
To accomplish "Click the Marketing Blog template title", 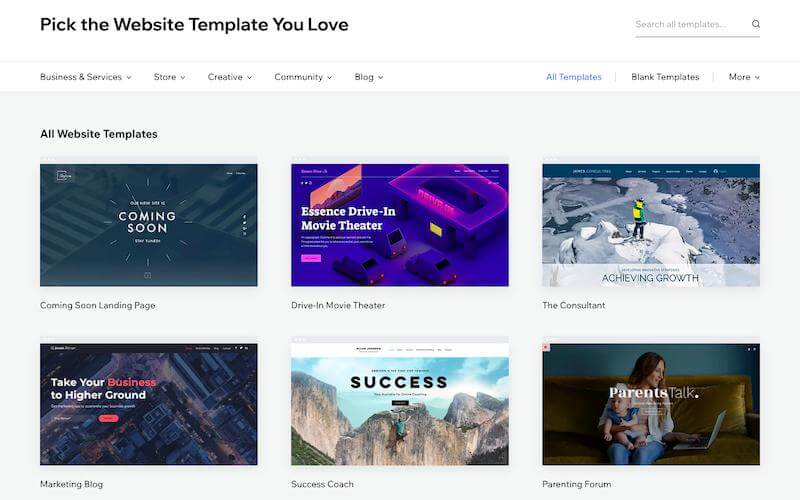I will tap(71, 484).
